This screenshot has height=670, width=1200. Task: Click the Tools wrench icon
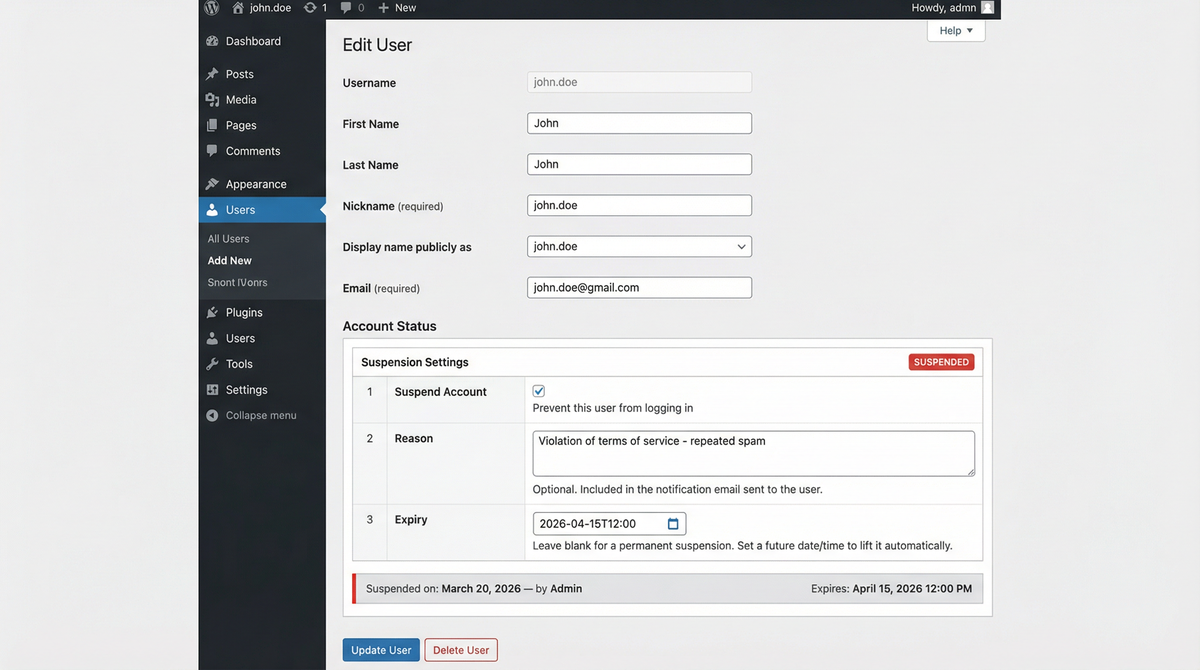coord(213,363)
